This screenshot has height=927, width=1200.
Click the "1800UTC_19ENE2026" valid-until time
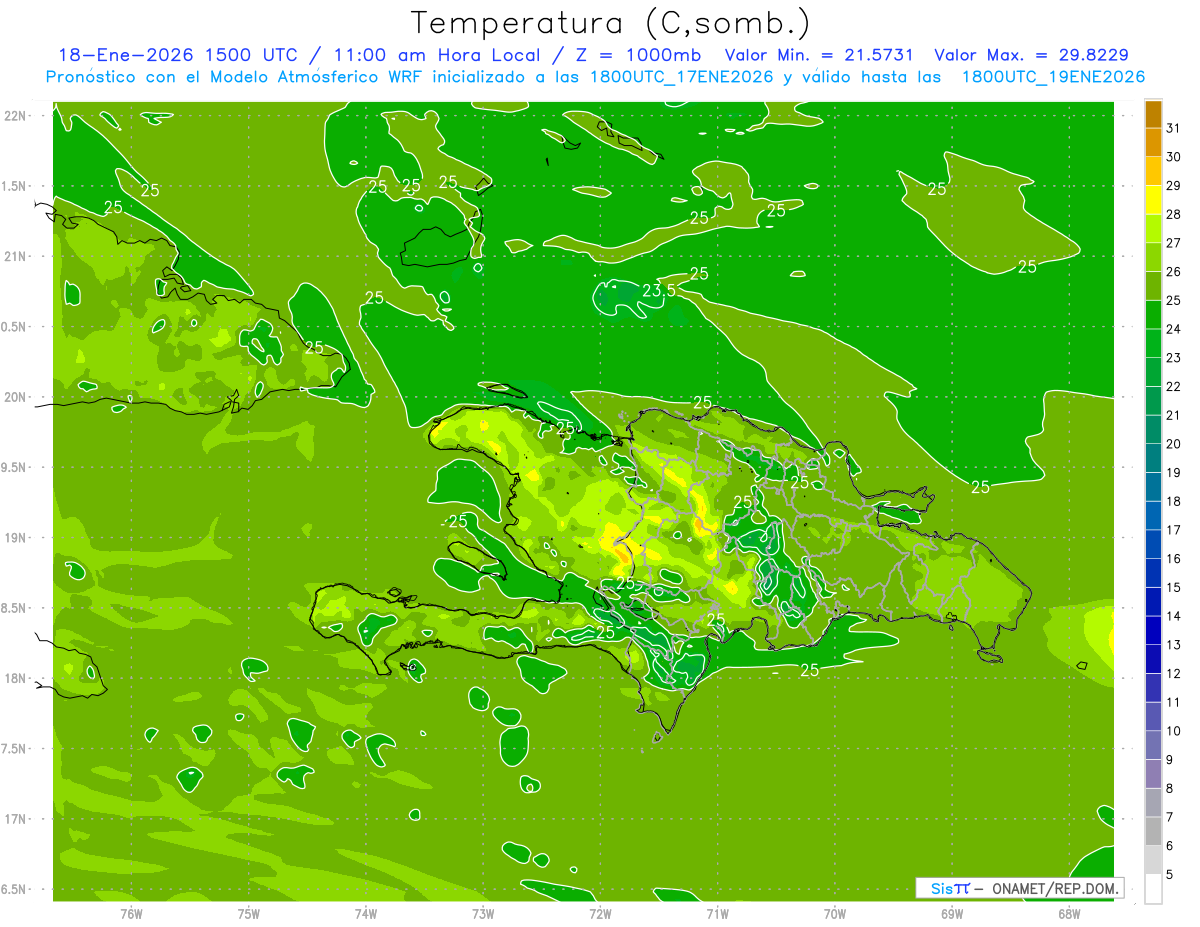pyautogui.click(x=1053, y=77)
